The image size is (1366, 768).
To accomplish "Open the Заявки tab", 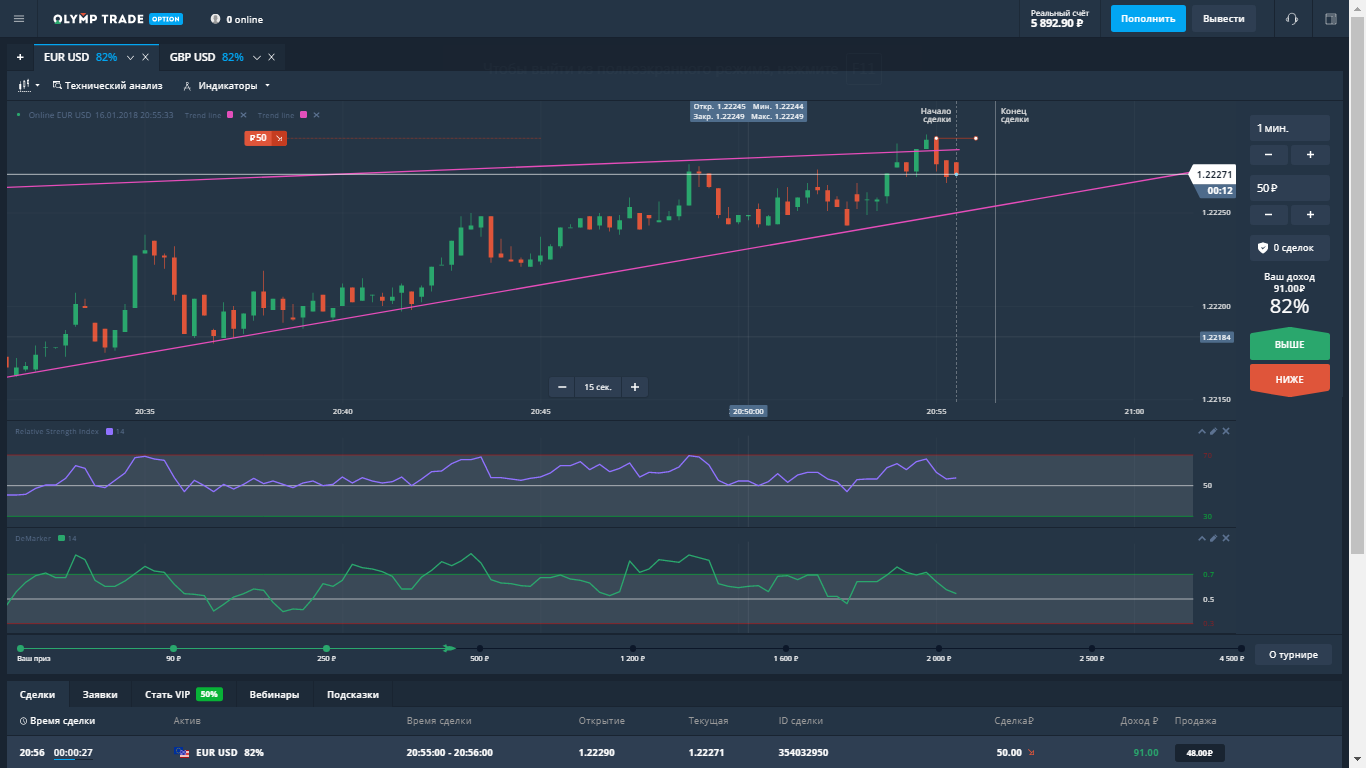I will click(100, 694).
